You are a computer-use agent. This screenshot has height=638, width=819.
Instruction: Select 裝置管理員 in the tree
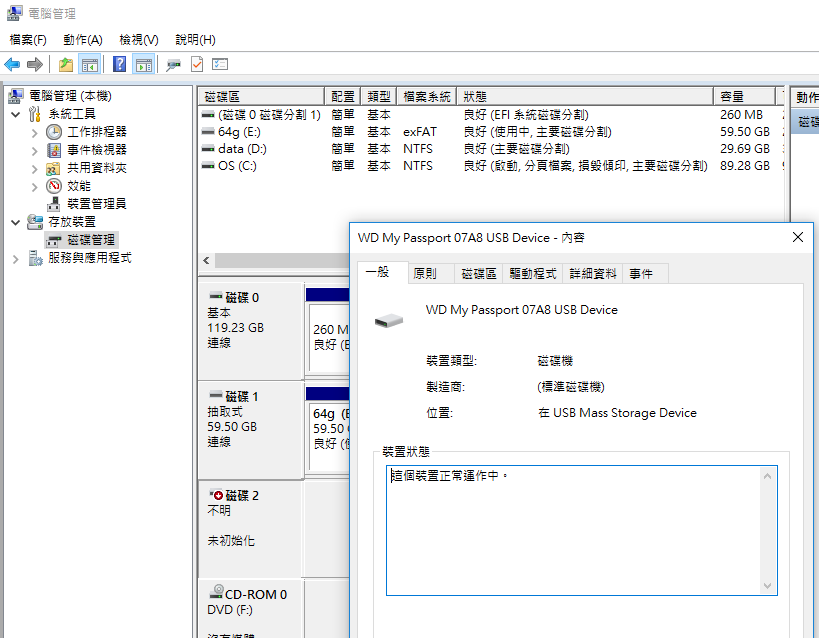click(x=97, y=204)
